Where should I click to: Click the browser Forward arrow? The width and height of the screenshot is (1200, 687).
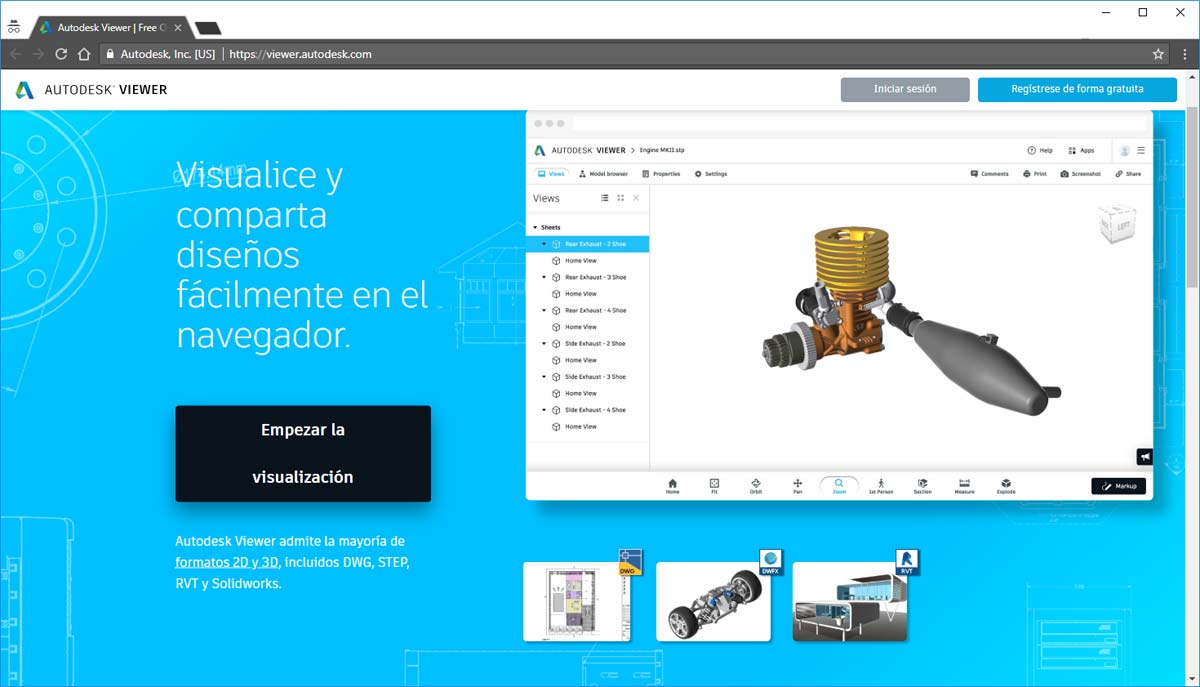38,54
